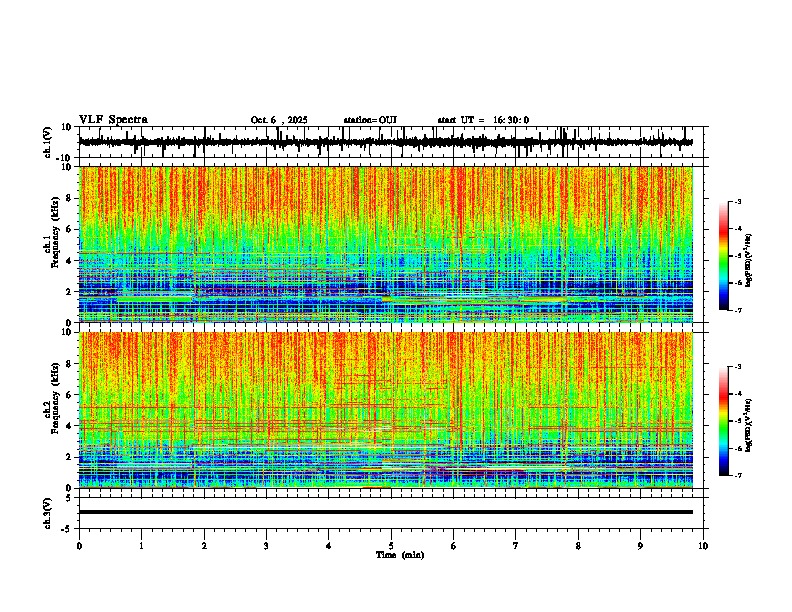Click the ch.2 color bar log(PSD) label
The height and width of the screenshot is (612, 792).
pyautogui.click(x=749, y=426)
